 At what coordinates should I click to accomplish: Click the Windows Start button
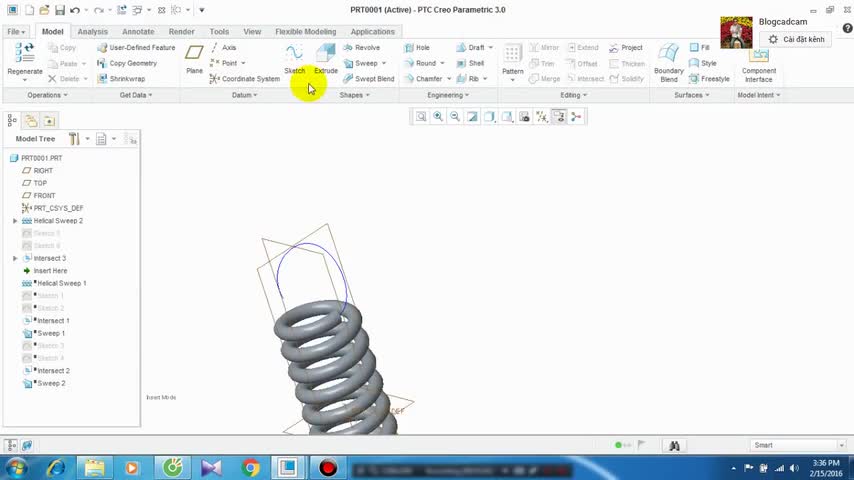pyautogui.click(x=16, y=468)
